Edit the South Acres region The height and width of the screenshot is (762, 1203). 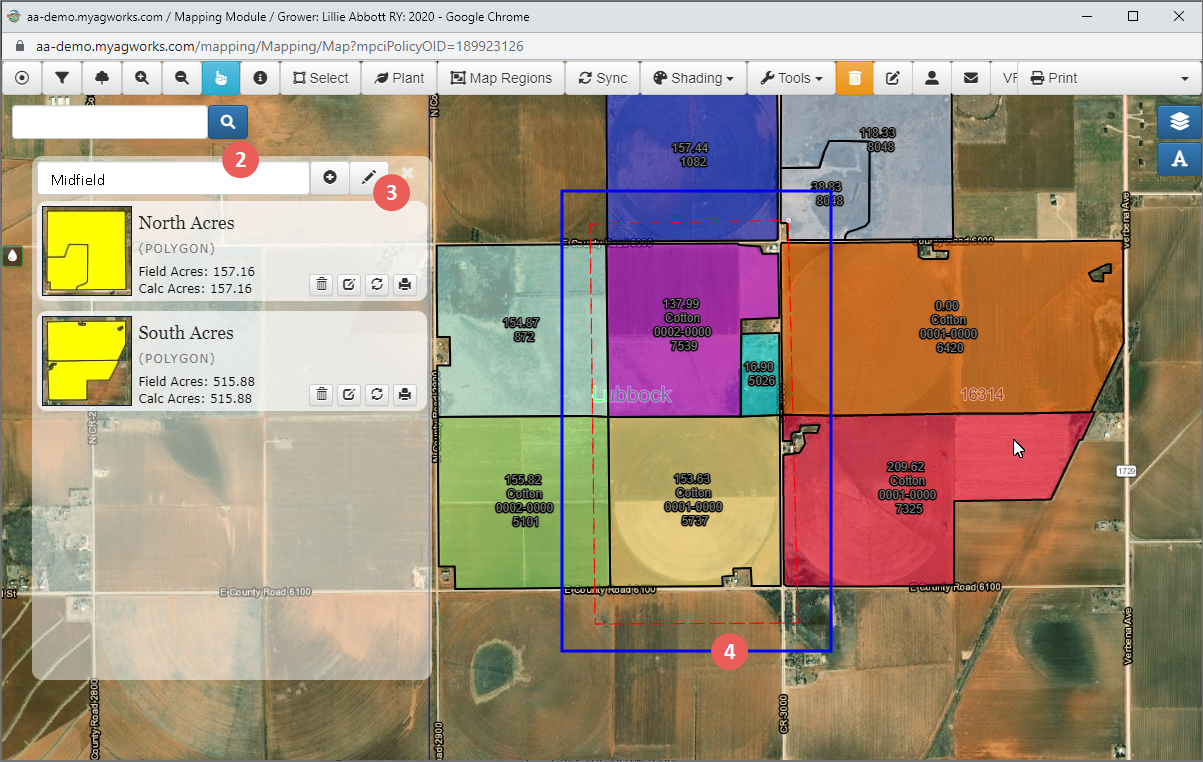click(x=349, y=394)
